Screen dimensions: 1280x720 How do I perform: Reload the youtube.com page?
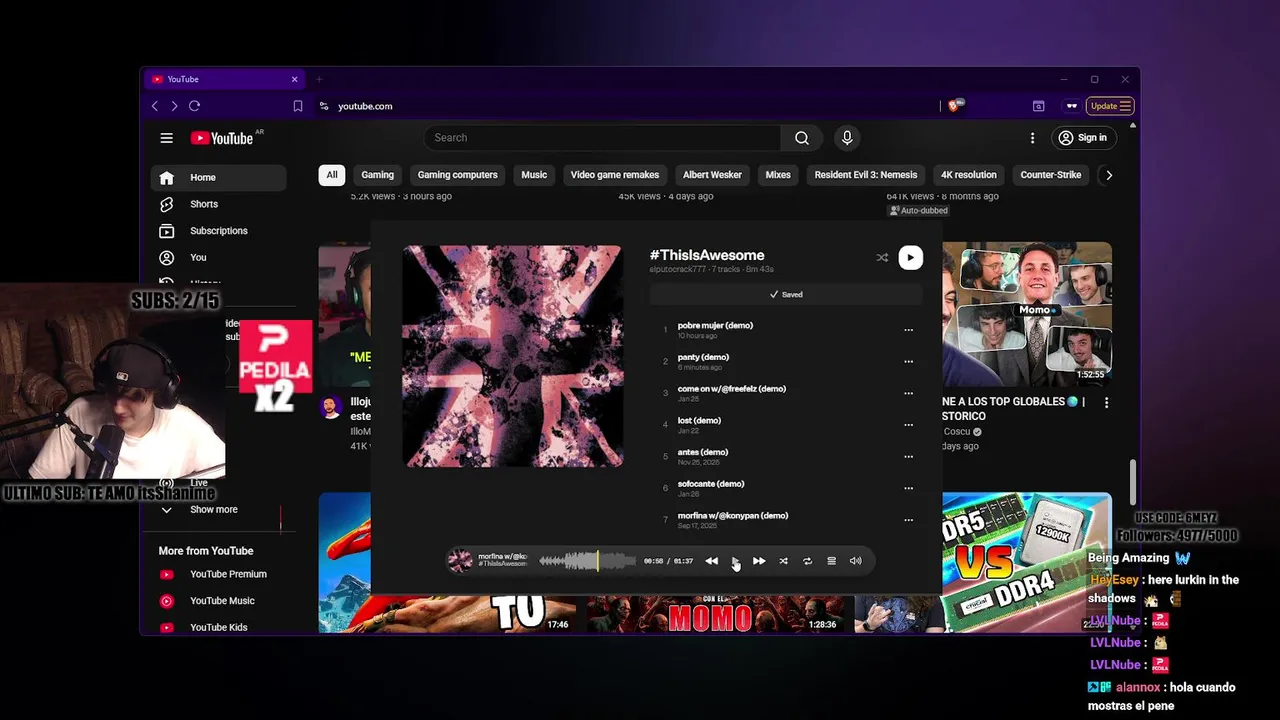[194, 106]
